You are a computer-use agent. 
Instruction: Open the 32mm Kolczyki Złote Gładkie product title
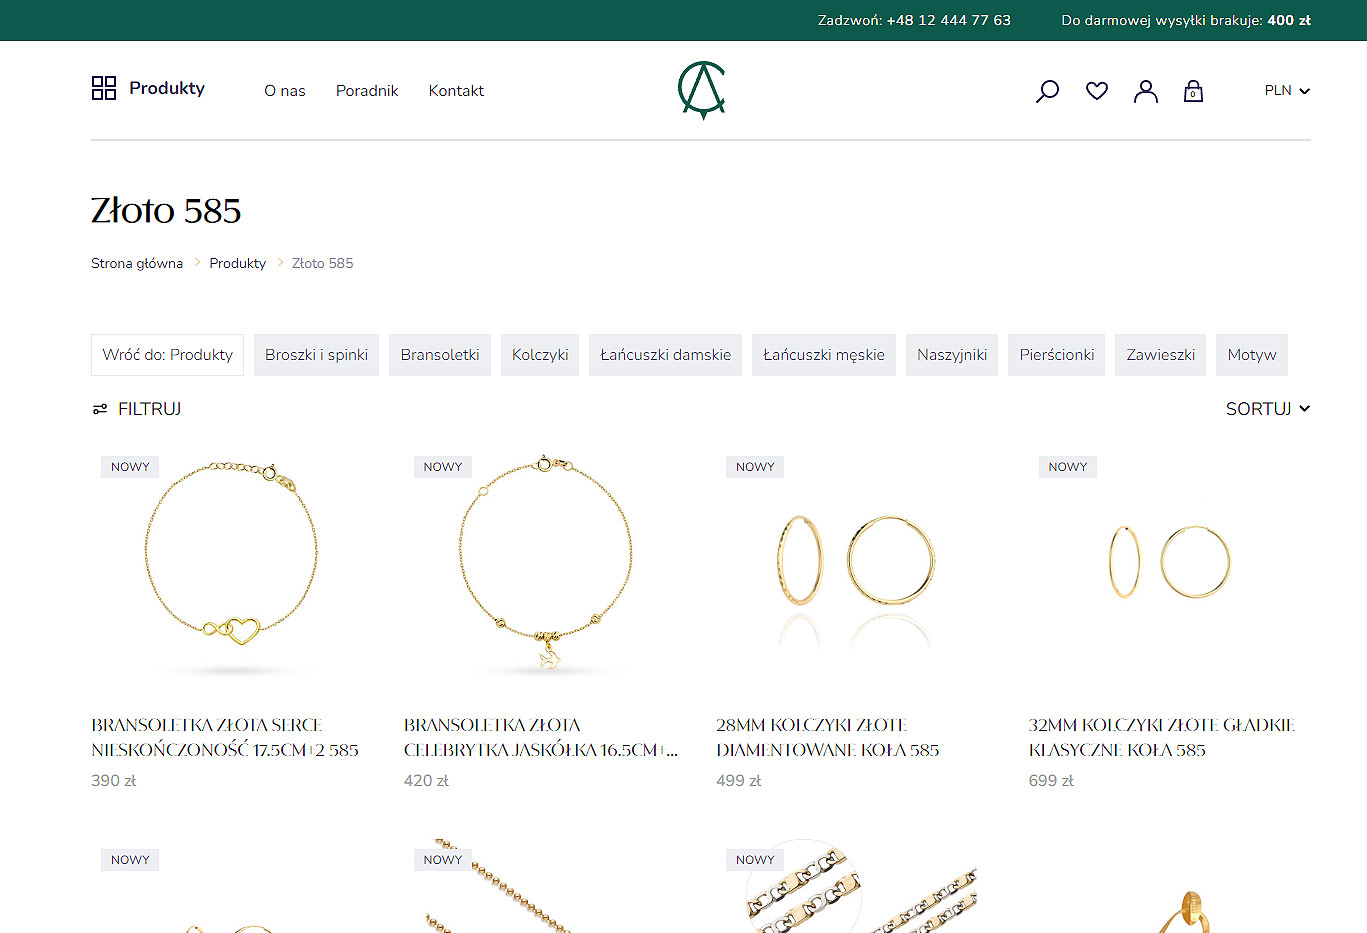[1161, 737]
